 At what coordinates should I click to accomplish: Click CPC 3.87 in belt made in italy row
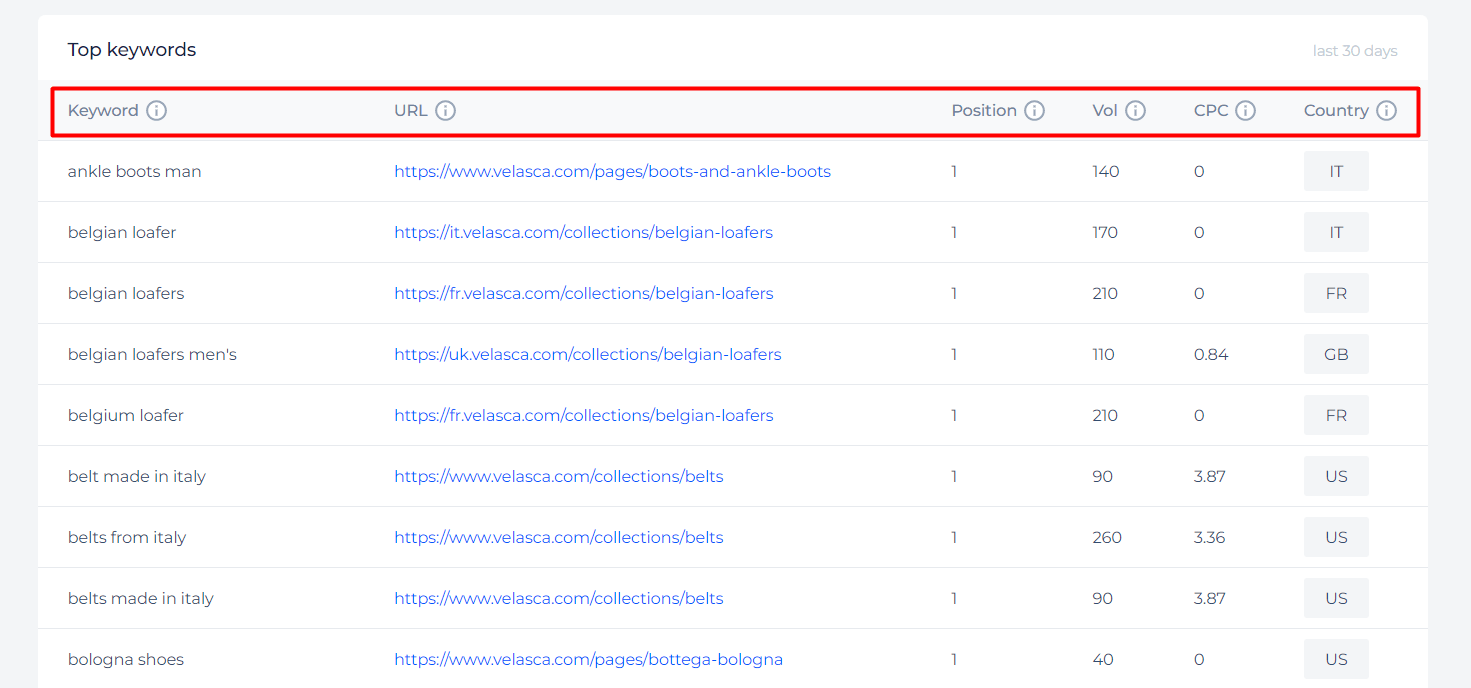click(1210, 476)
